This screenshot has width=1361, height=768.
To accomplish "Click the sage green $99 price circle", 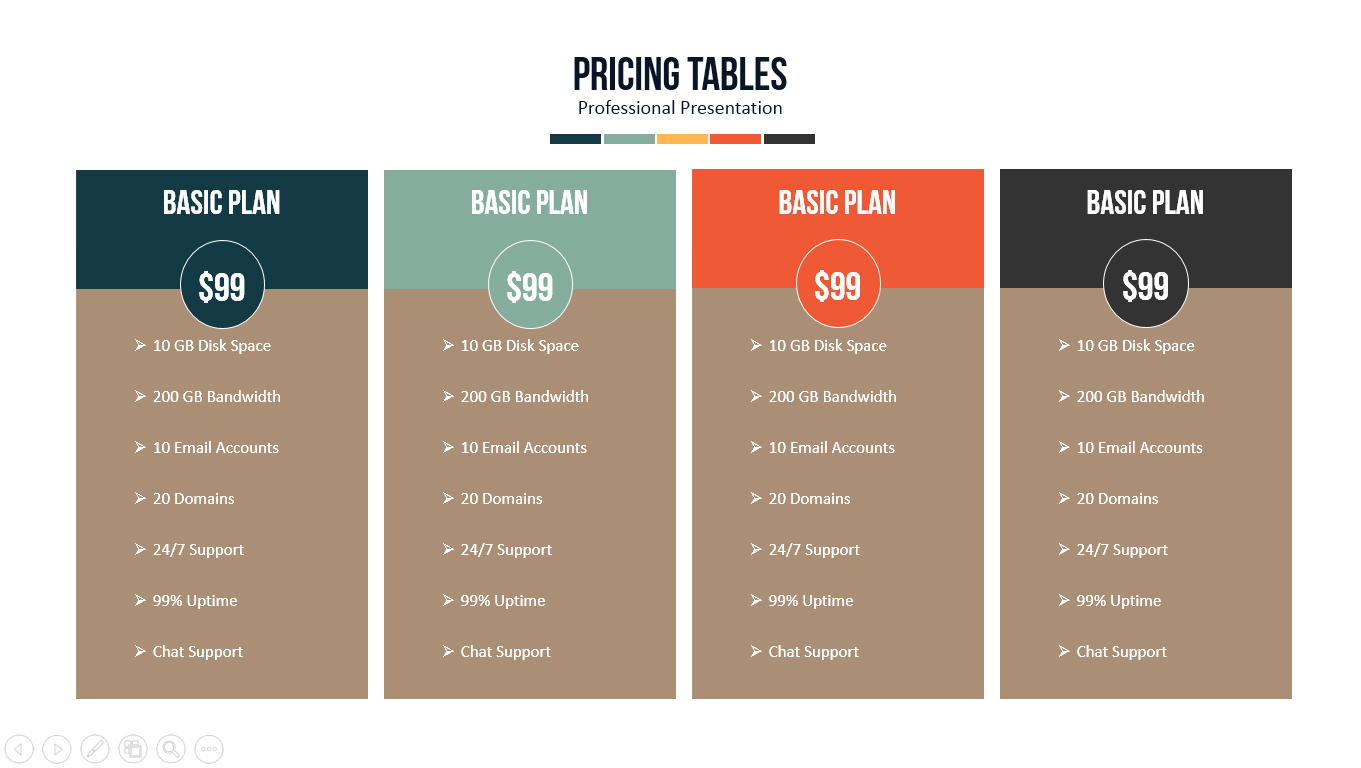I will (x=530, y=286).
